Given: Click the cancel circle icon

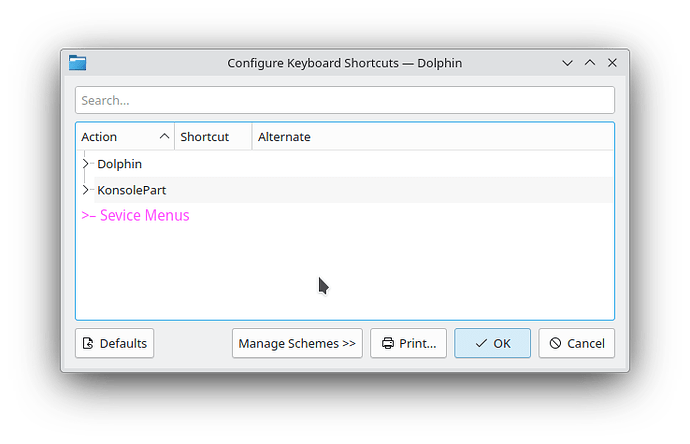Looking at the screenshot, I should coord(555,343).
